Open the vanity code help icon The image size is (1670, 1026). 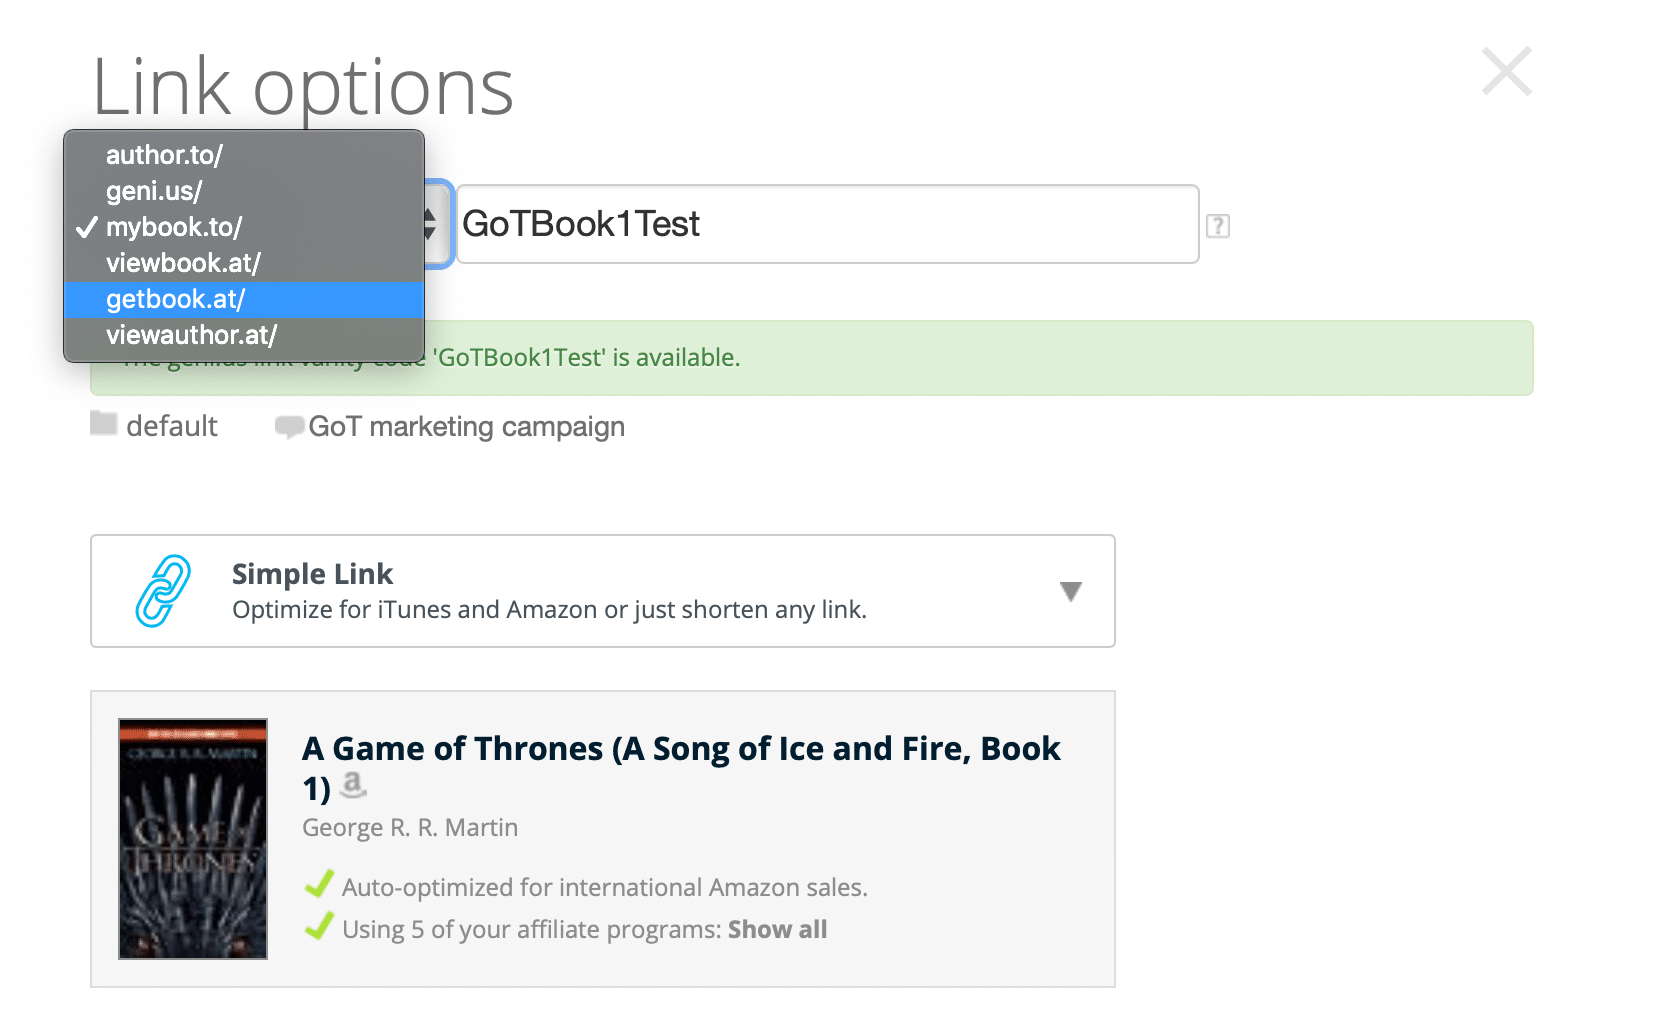click(1218, 226)
